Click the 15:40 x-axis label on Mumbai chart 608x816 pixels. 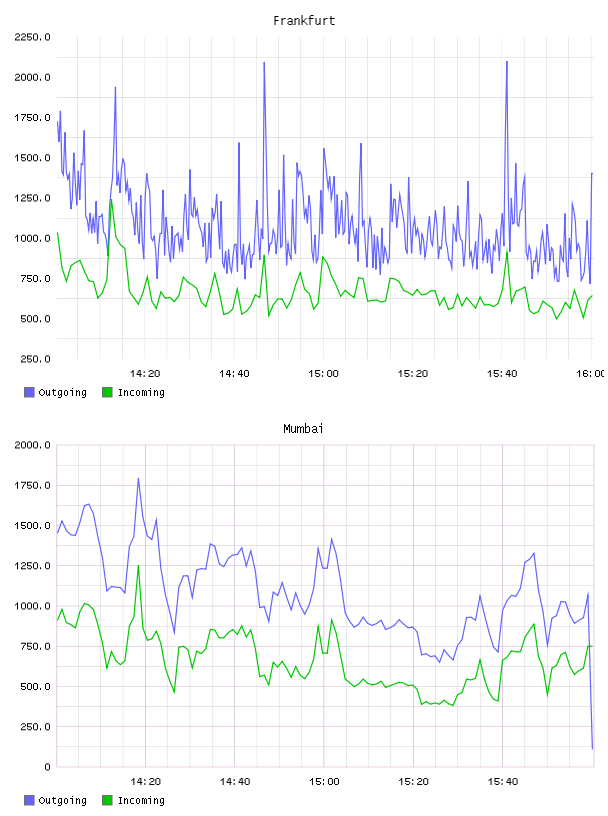click(503, 782)
